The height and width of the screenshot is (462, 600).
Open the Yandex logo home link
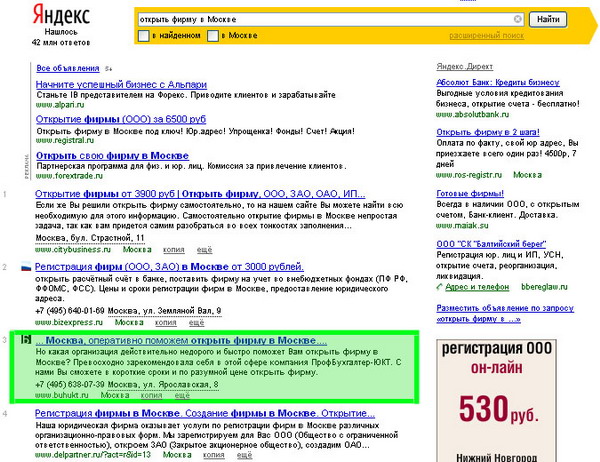(x=61, y=15)
